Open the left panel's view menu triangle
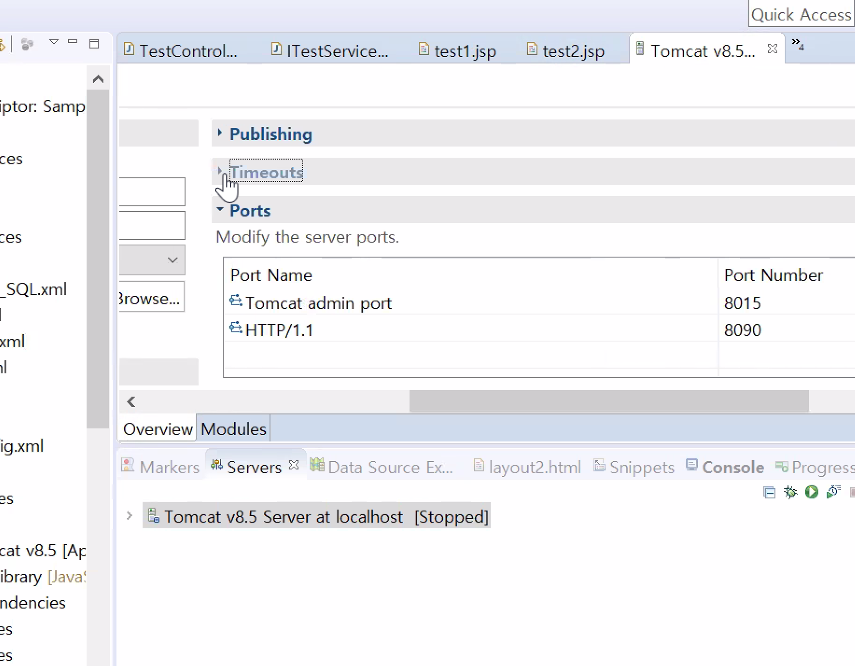The height and width of the screenshot is (666, 855). coord(53,42)
